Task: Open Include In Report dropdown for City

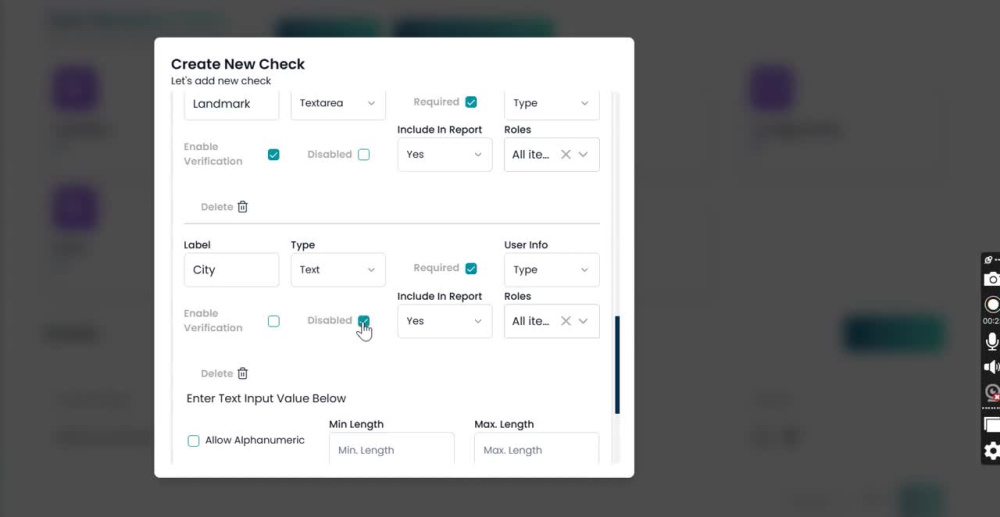Action: (445, 321)
